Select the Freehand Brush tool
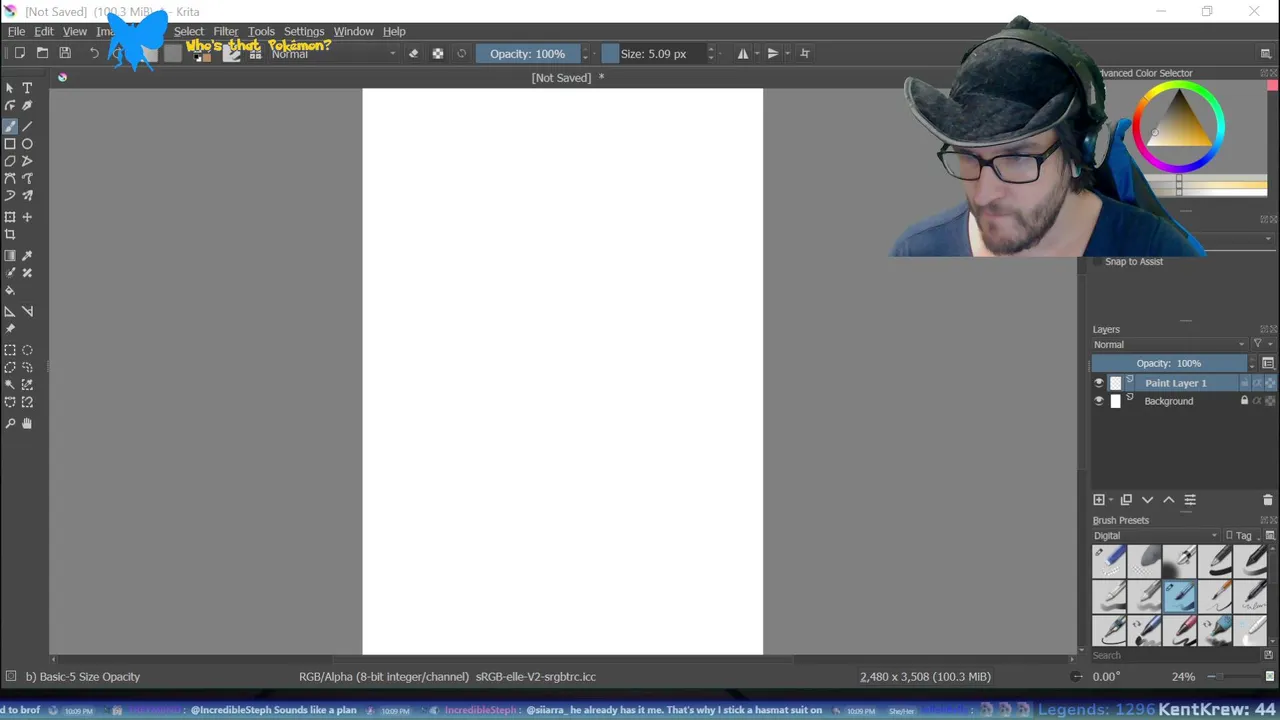 pos(10,126)
